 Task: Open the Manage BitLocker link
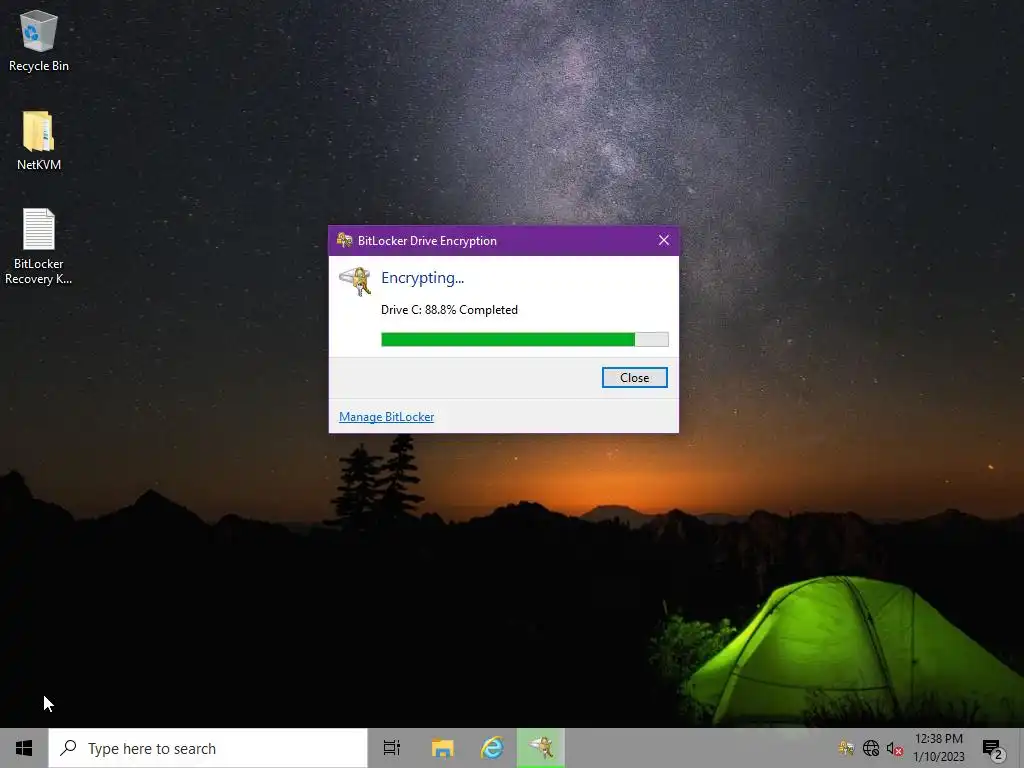tap(386, 417)
